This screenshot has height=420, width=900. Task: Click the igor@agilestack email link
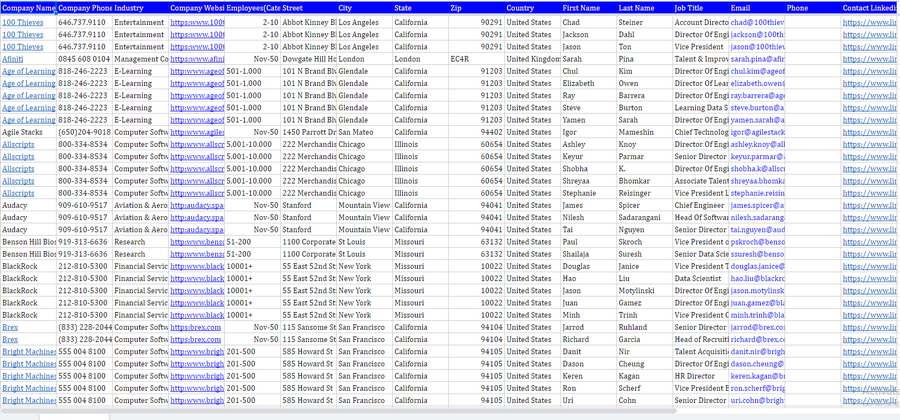pyautogui.click(x=757, y=132)
